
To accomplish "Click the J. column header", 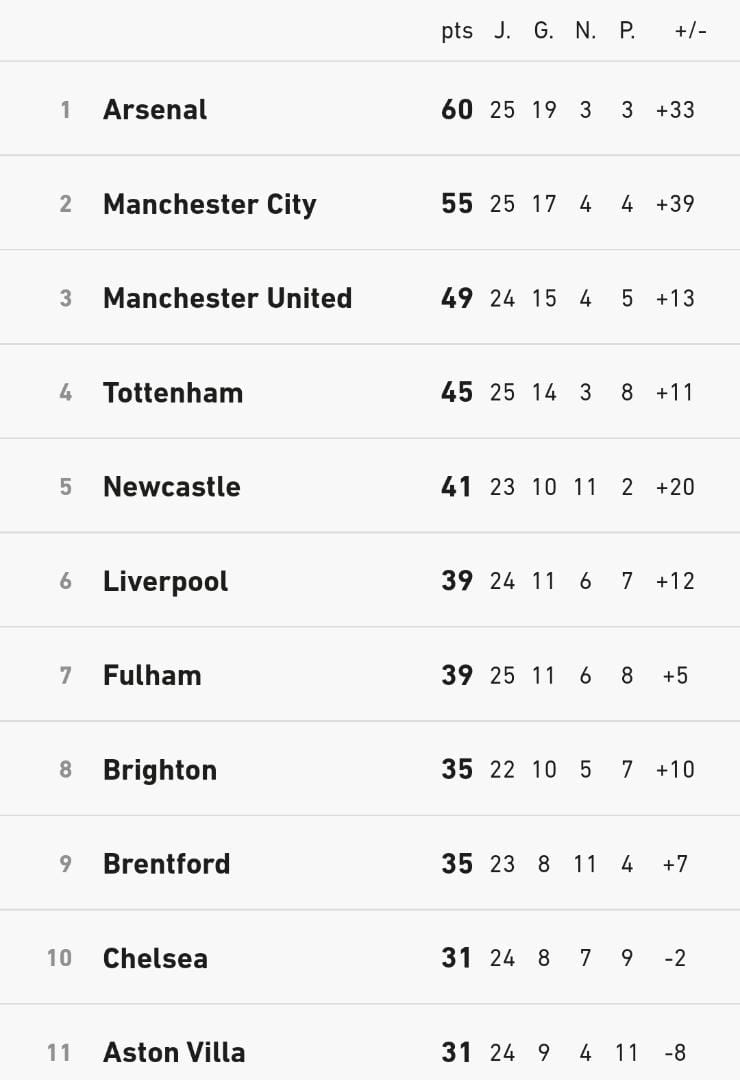I will click(x=502, y=31).
